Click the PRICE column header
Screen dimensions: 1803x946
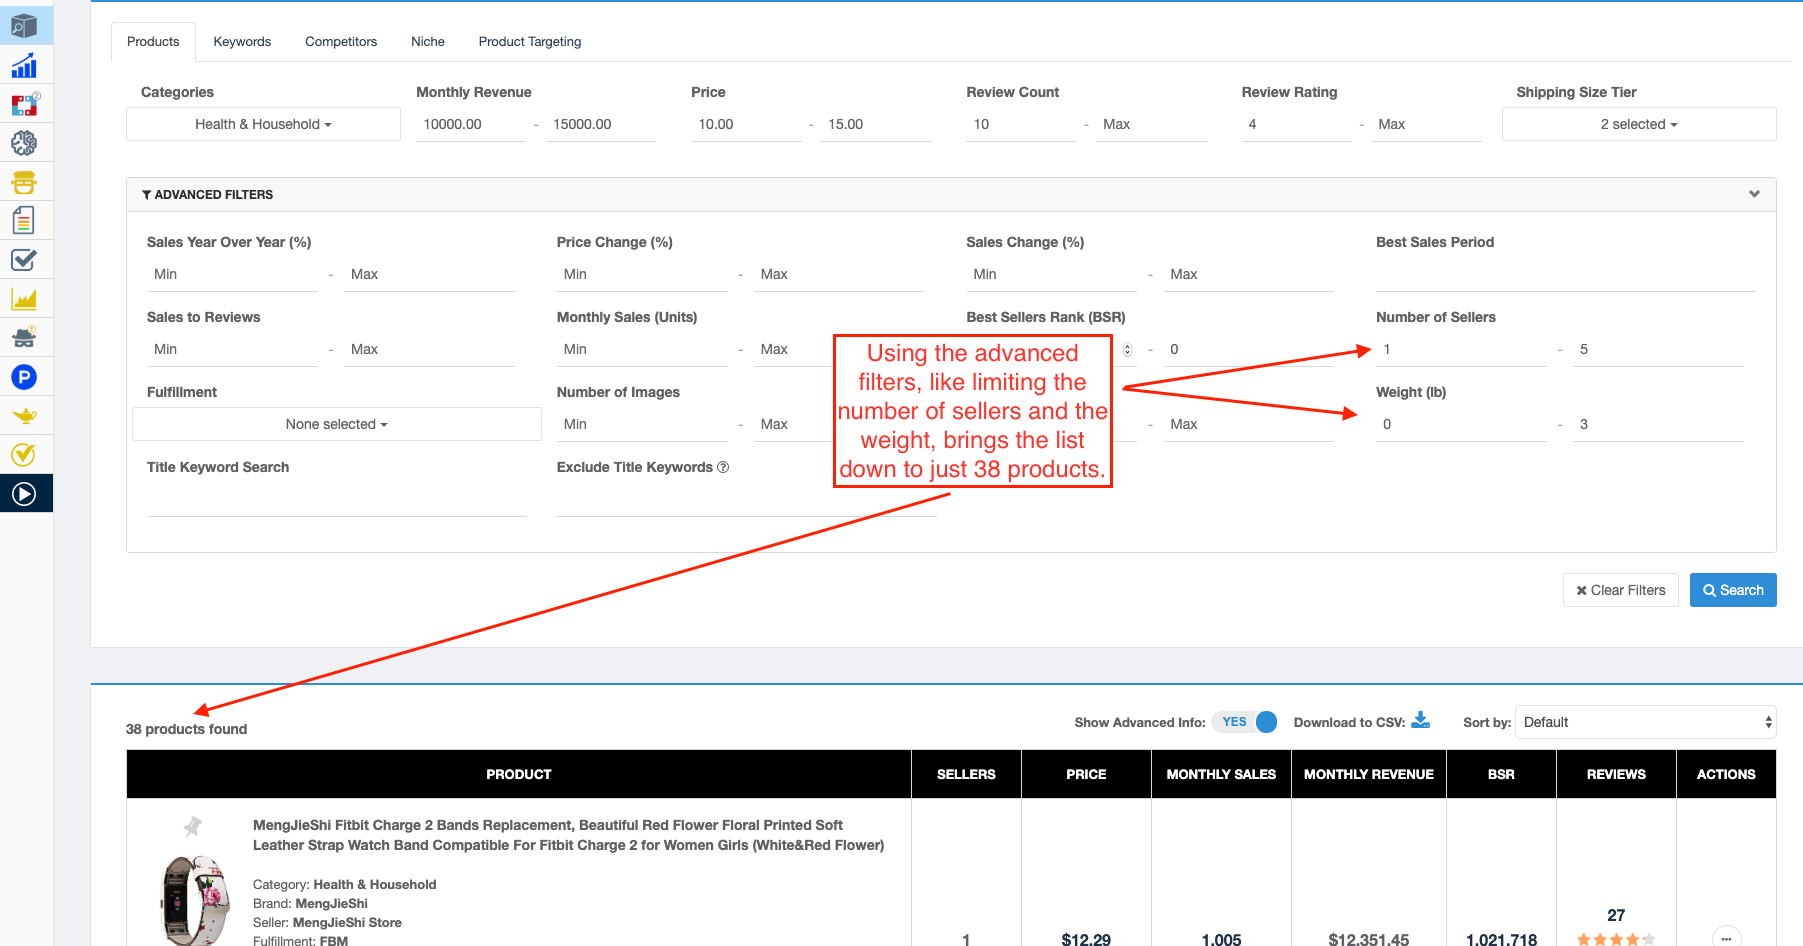tap(1086, 774)
